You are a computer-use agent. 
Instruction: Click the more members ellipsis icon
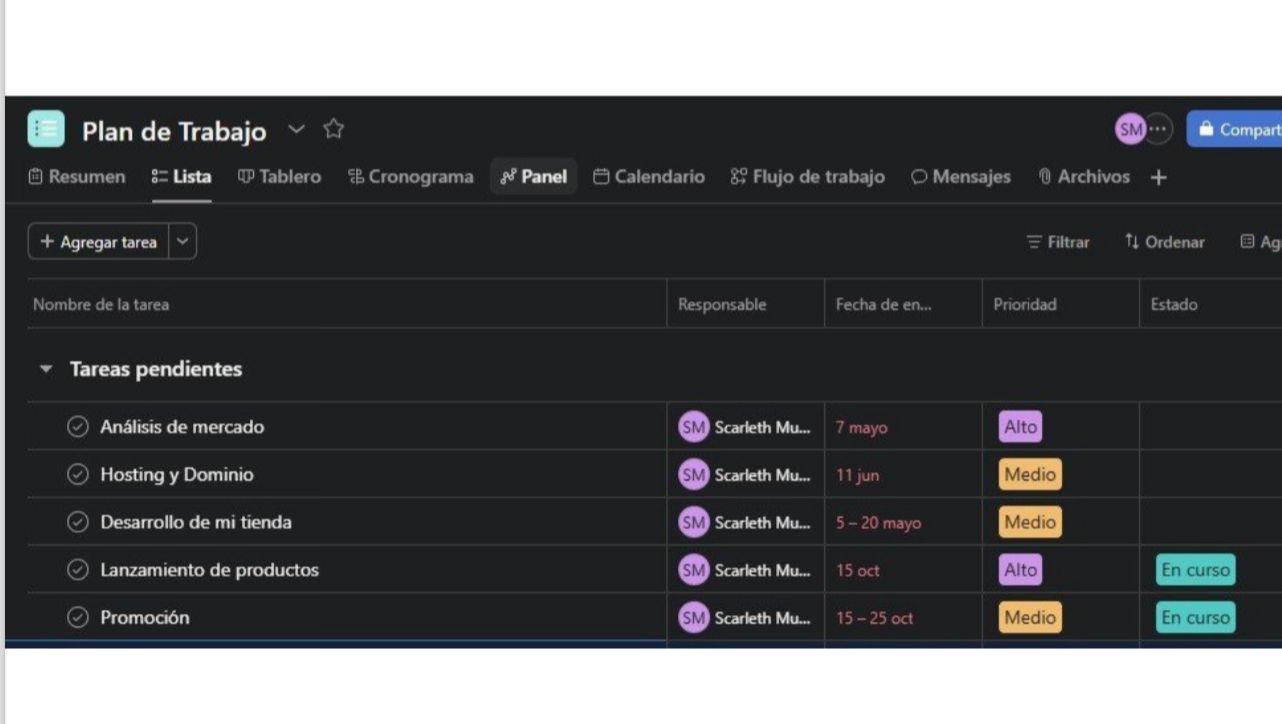(x=1158, y=129)
